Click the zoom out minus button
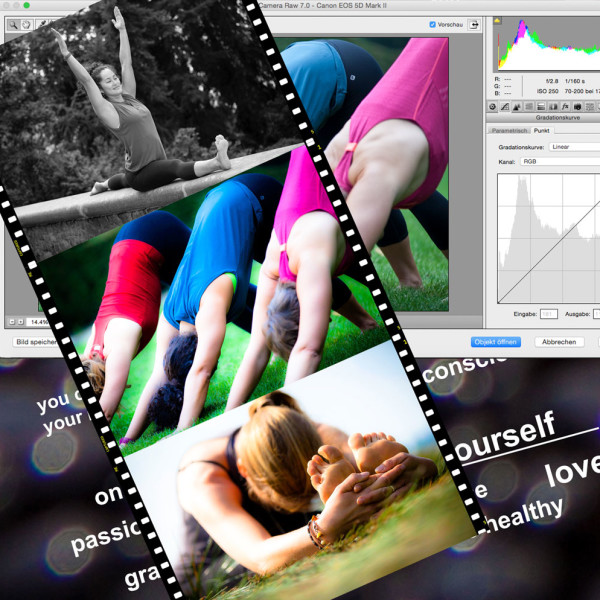Image resolution: width=600 pixels, height=600 pixels. click(x=12, y=322)
